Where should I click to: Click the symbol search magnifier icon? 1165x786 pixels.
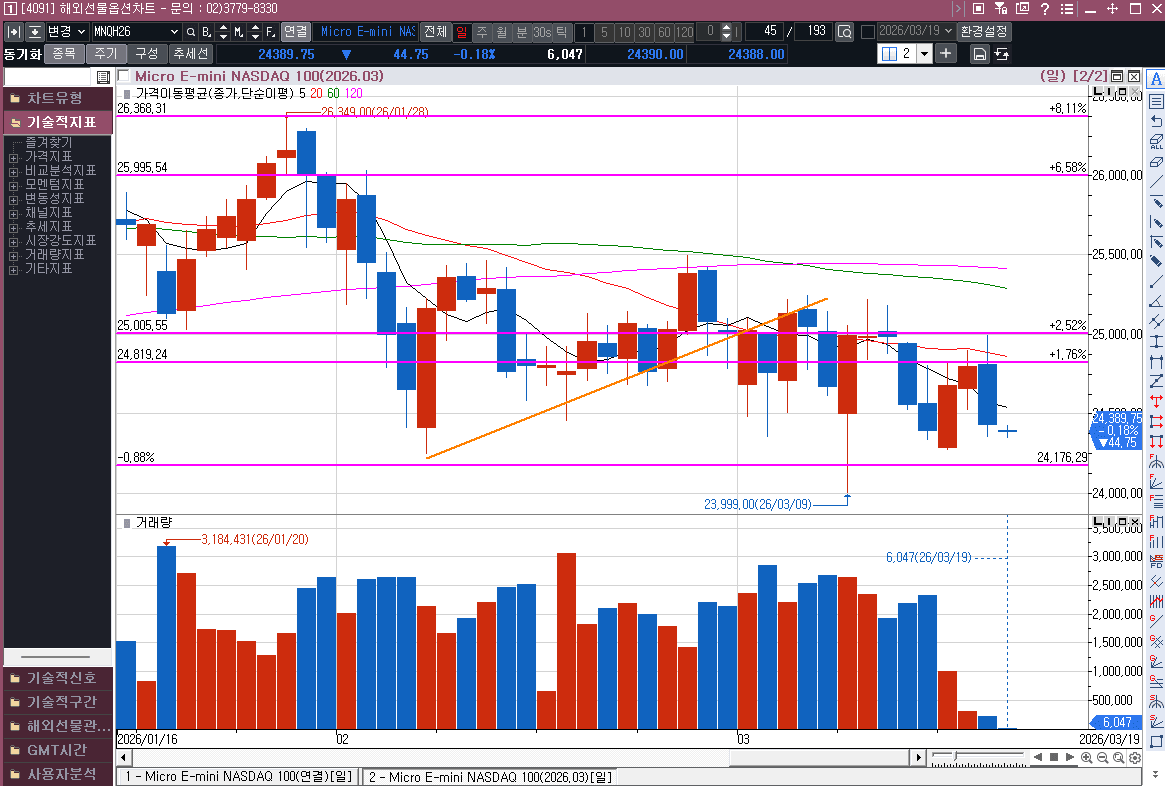190,32
